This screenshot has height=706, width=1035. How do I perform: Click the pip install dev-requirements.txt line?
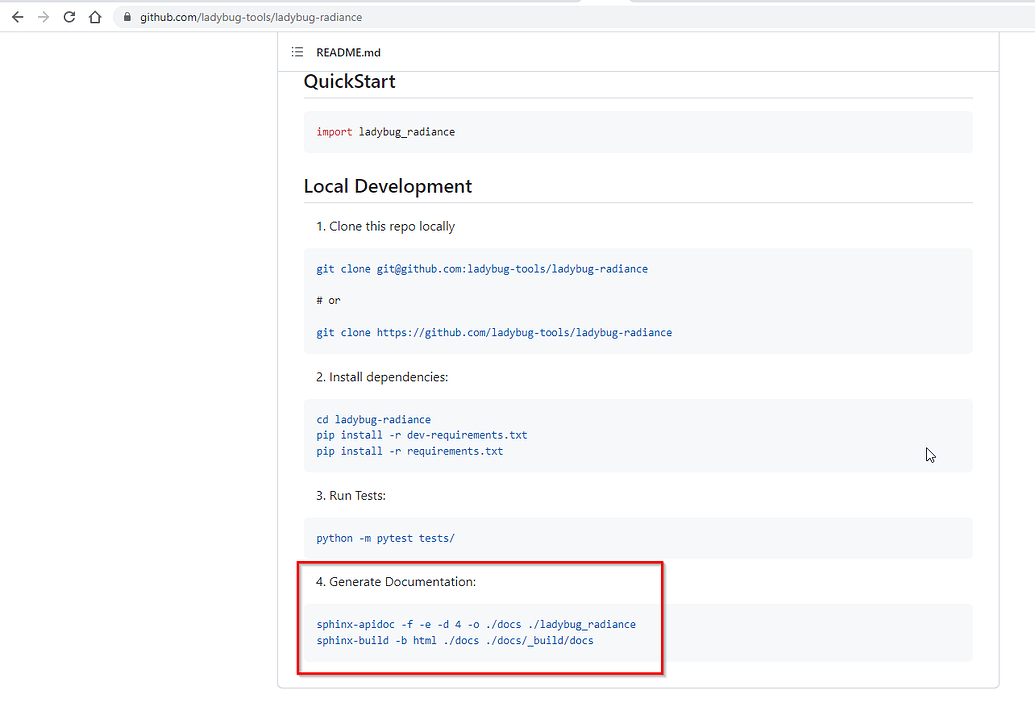click(421, 436)
